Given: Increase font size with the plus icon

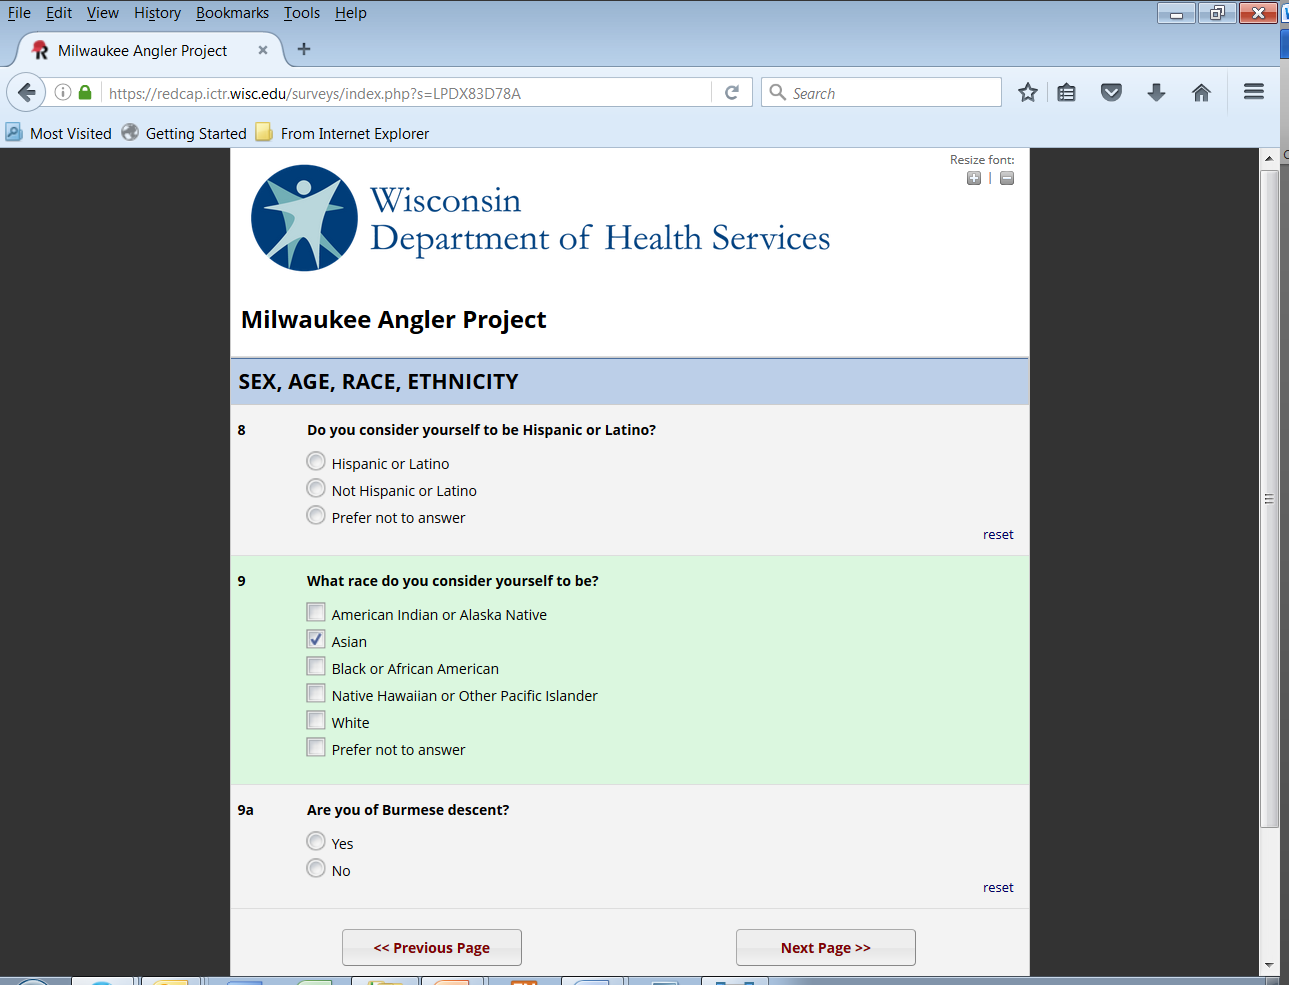Looking at the screenshot, I should point(974,178).
